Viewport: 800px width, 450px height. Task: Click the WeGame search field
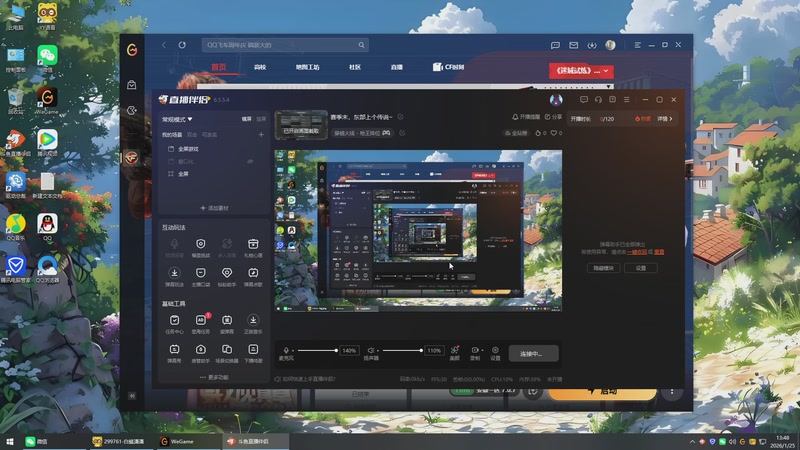coord(285,45)
